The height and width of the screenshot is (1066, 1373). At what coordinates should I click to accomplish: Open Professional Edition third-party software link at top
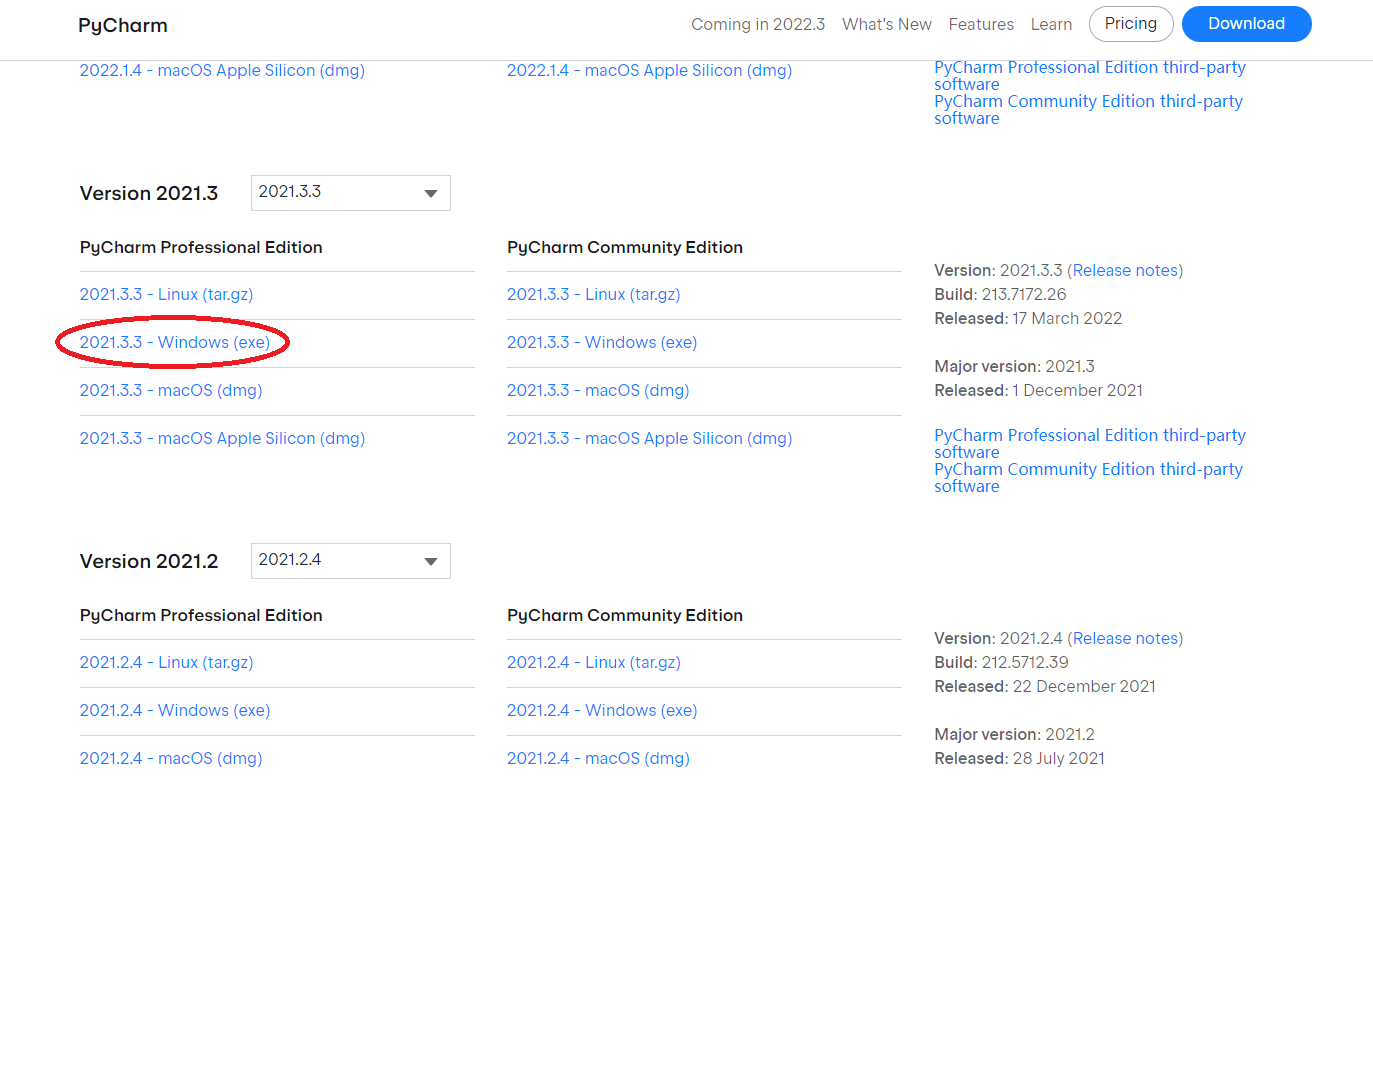pos(1090,75)
